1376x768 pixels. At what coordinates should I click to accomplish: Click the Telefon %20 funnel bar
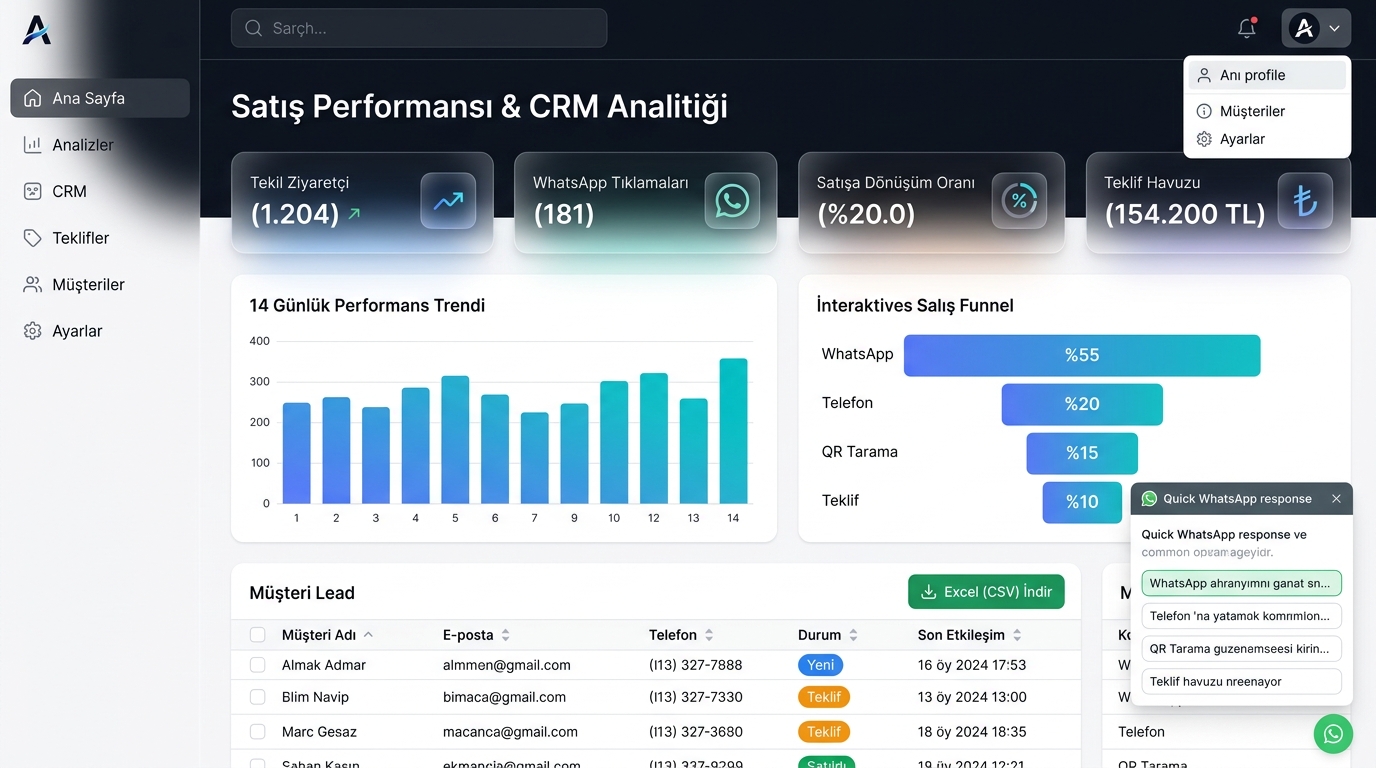pyautogui.click(x=1082, y=404)
